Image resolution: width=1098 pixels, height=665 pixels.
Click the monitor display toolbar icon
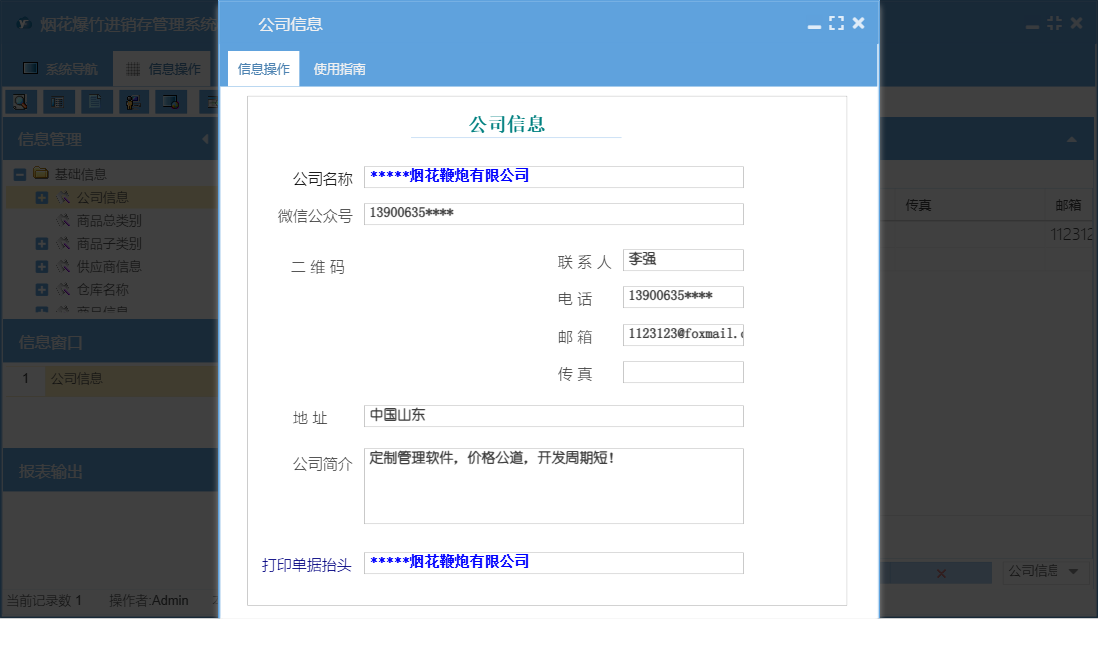171,101
